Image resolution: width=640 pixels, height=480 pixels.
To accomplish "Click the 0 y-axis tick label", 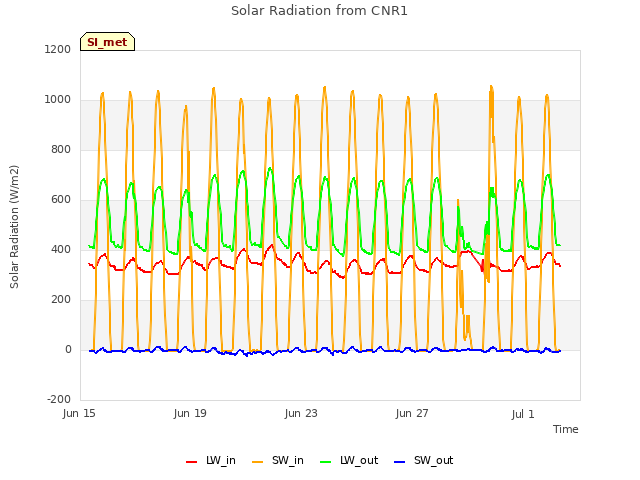I will (x=68, y=349).
